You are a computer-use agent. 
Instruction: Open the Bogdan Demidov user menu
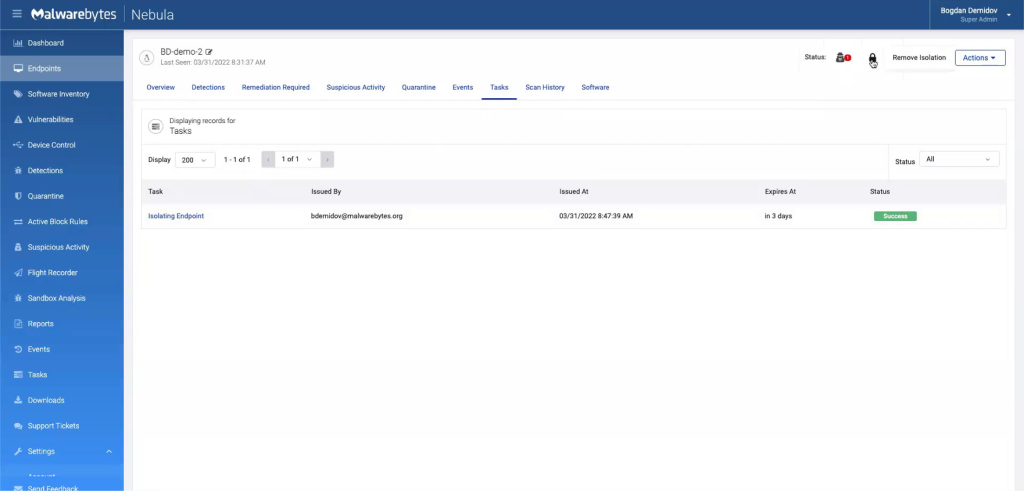976,14
